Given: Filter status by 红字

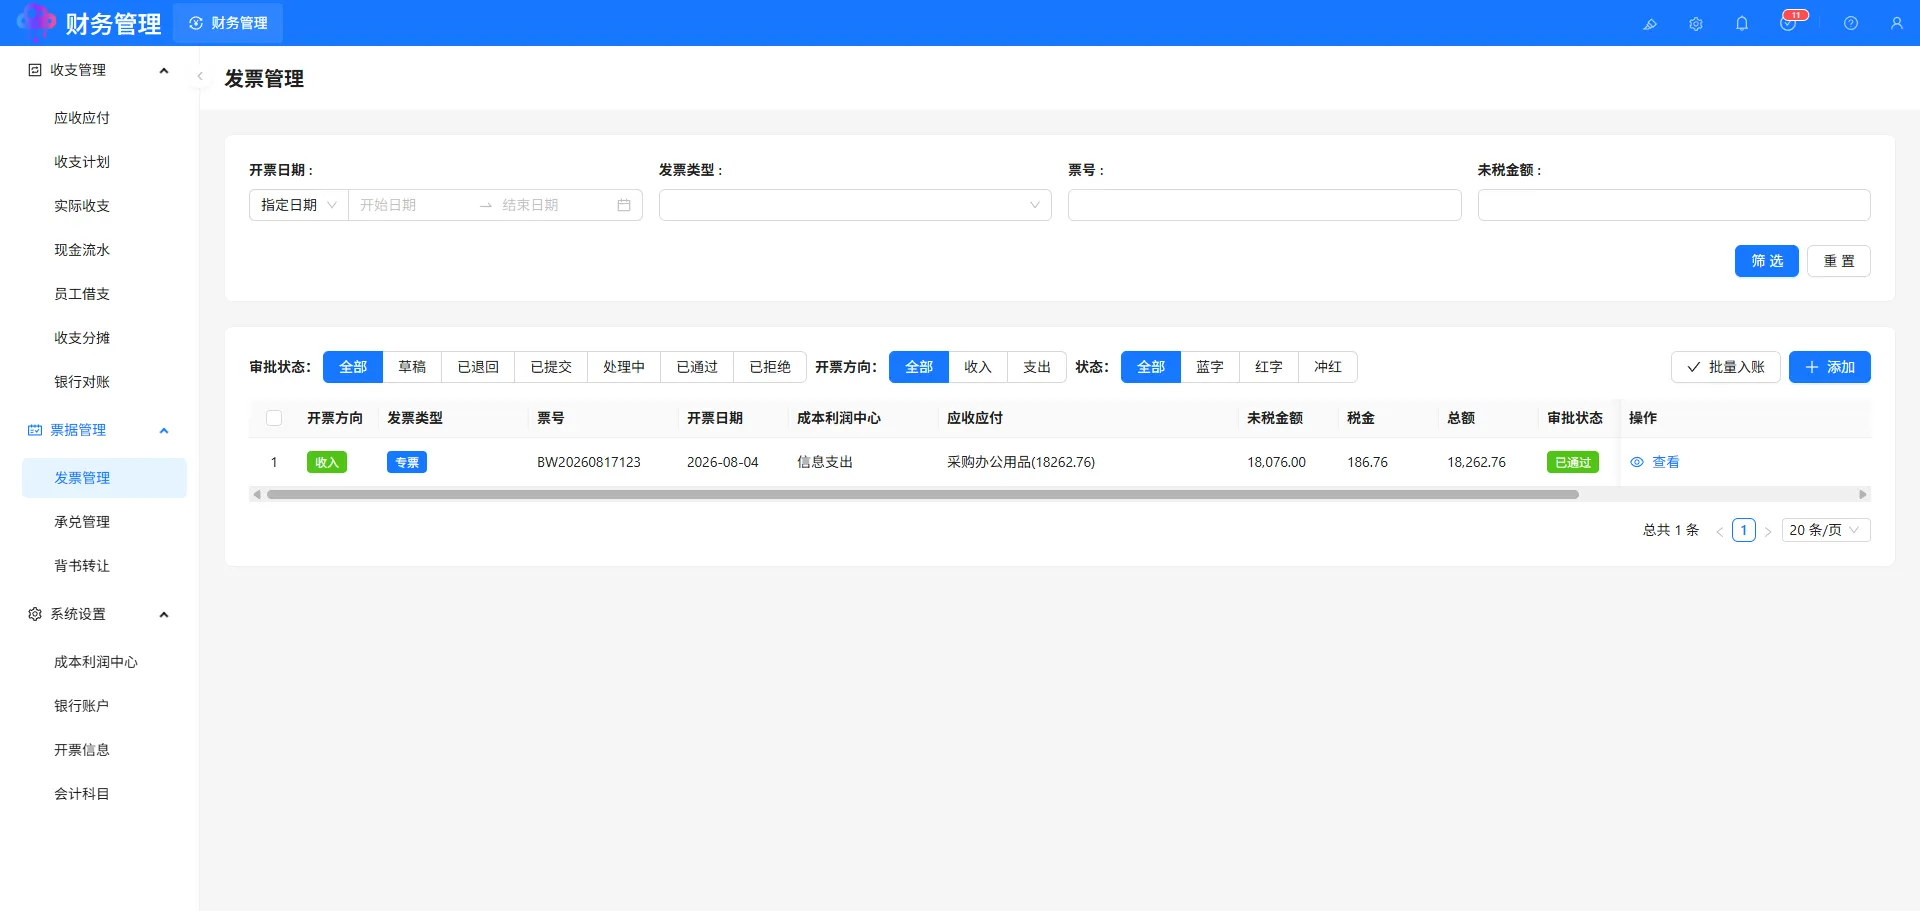Looking at the screenshot, I should (1269, 367).
